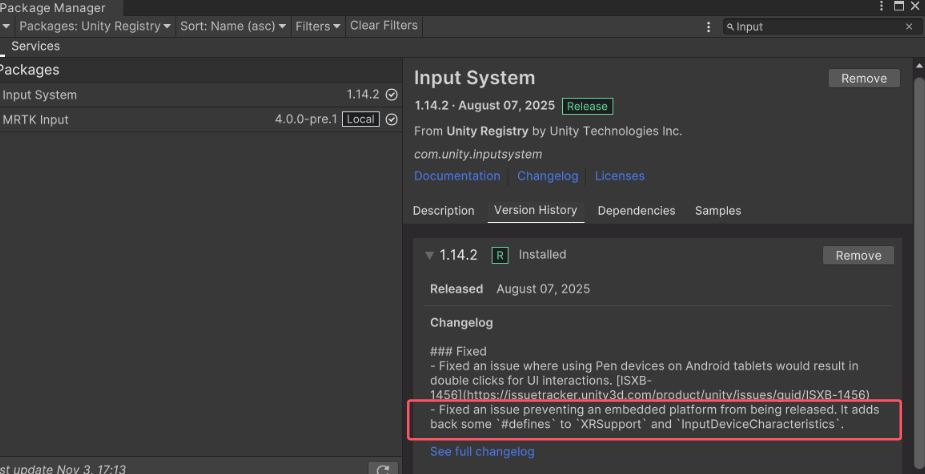Click the window kebab menu icon
The height and width of the screenshot is (474, 925).
pyautogui.click(x=882, y=6)
